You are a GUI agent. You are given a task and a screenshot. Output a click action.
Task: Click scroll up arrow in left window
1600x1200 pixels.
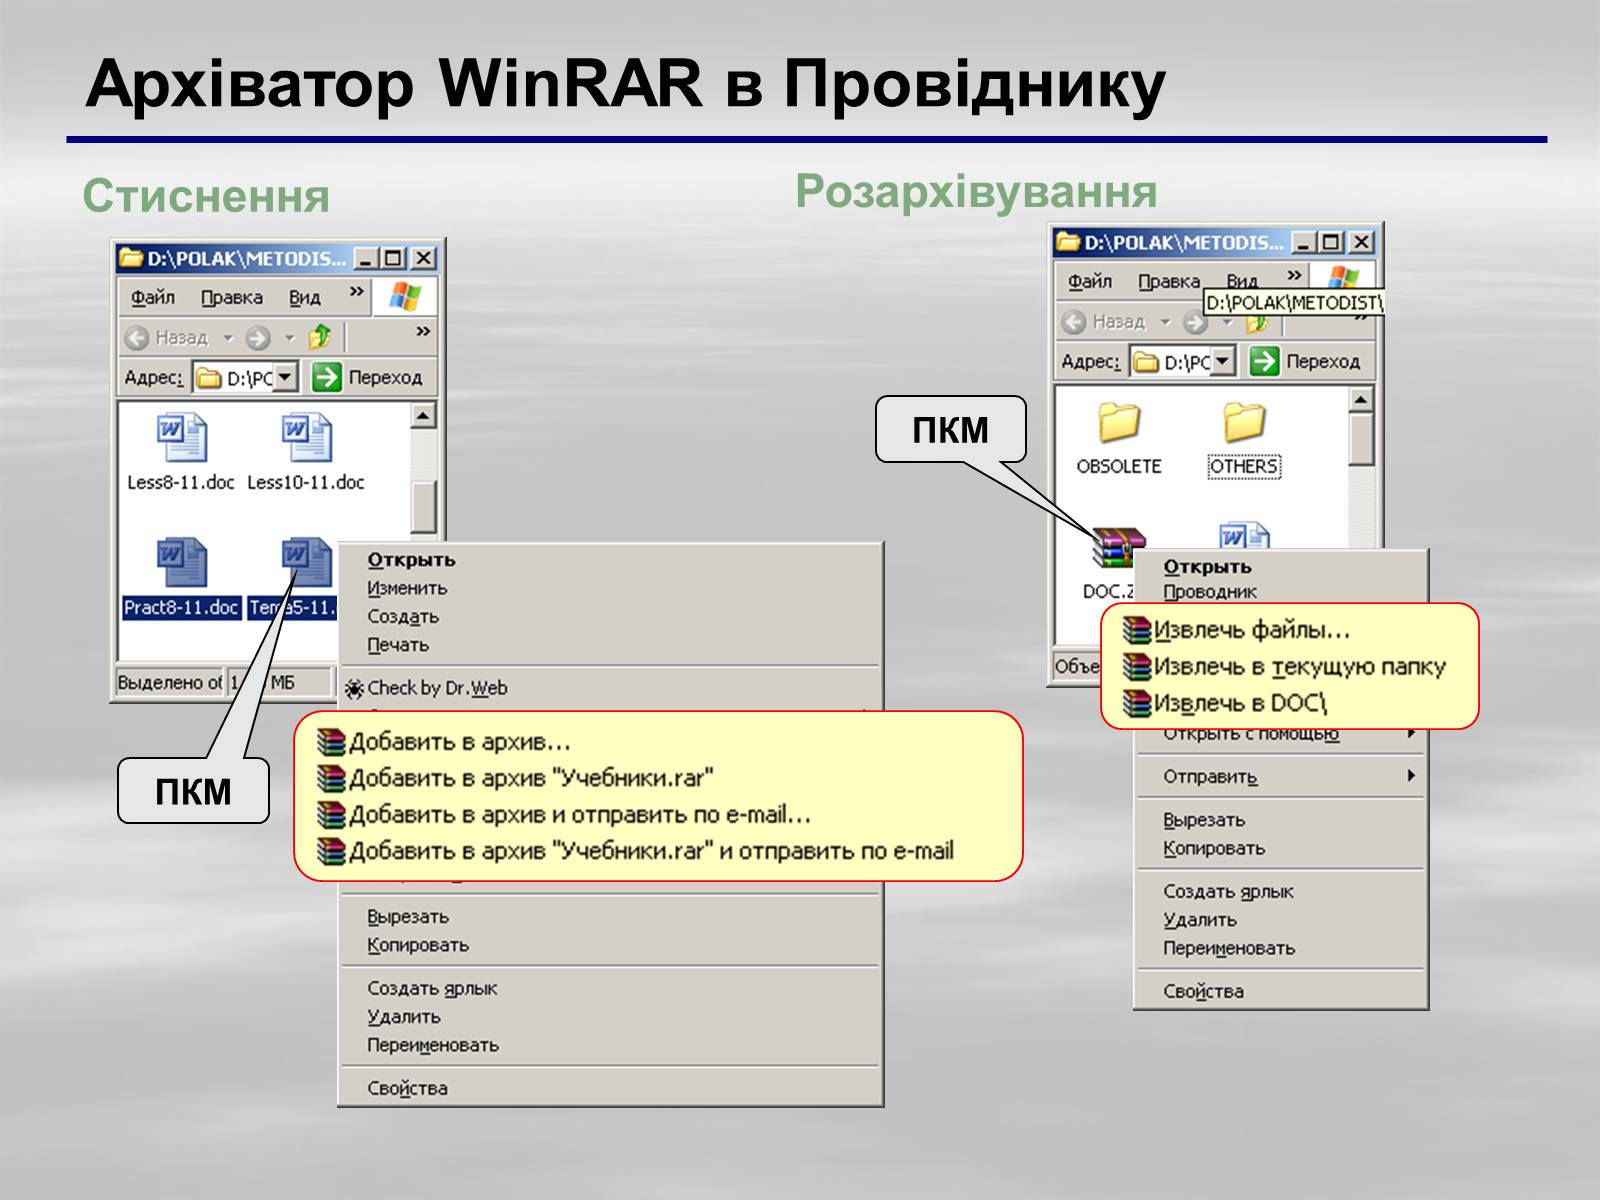tap(423, 415)
